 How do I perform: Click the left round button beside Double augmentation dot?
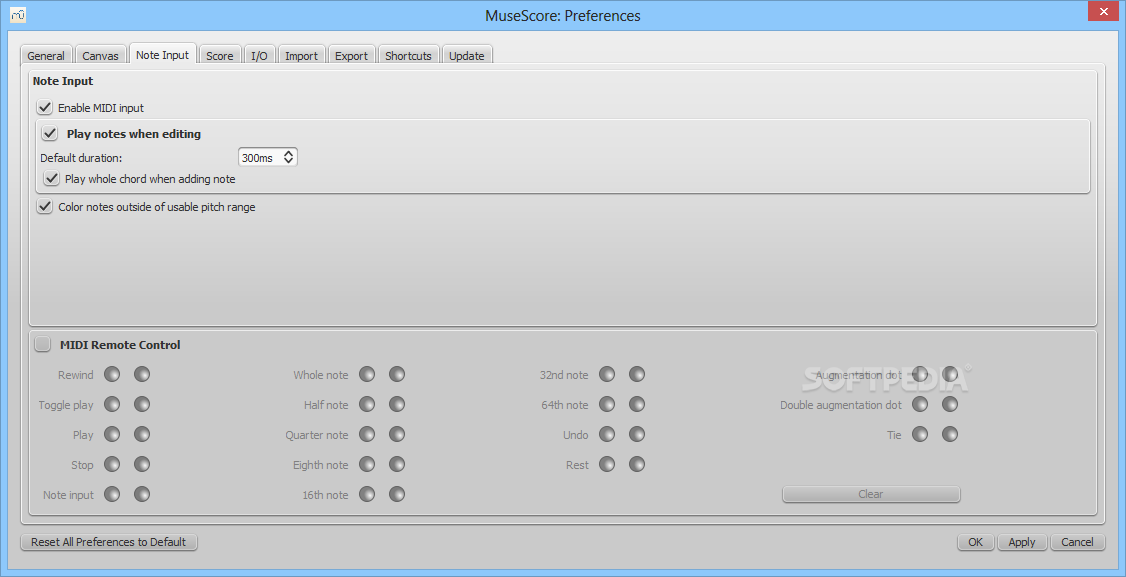tap(920, 405)
